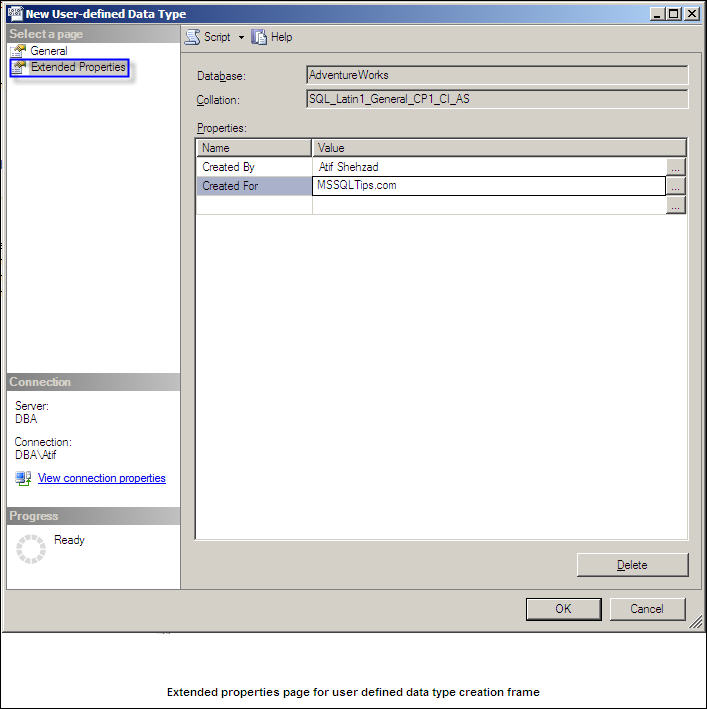Click the Cancel button
The width and height of the screenshot is (707, 709).
(x=647, y=609)
